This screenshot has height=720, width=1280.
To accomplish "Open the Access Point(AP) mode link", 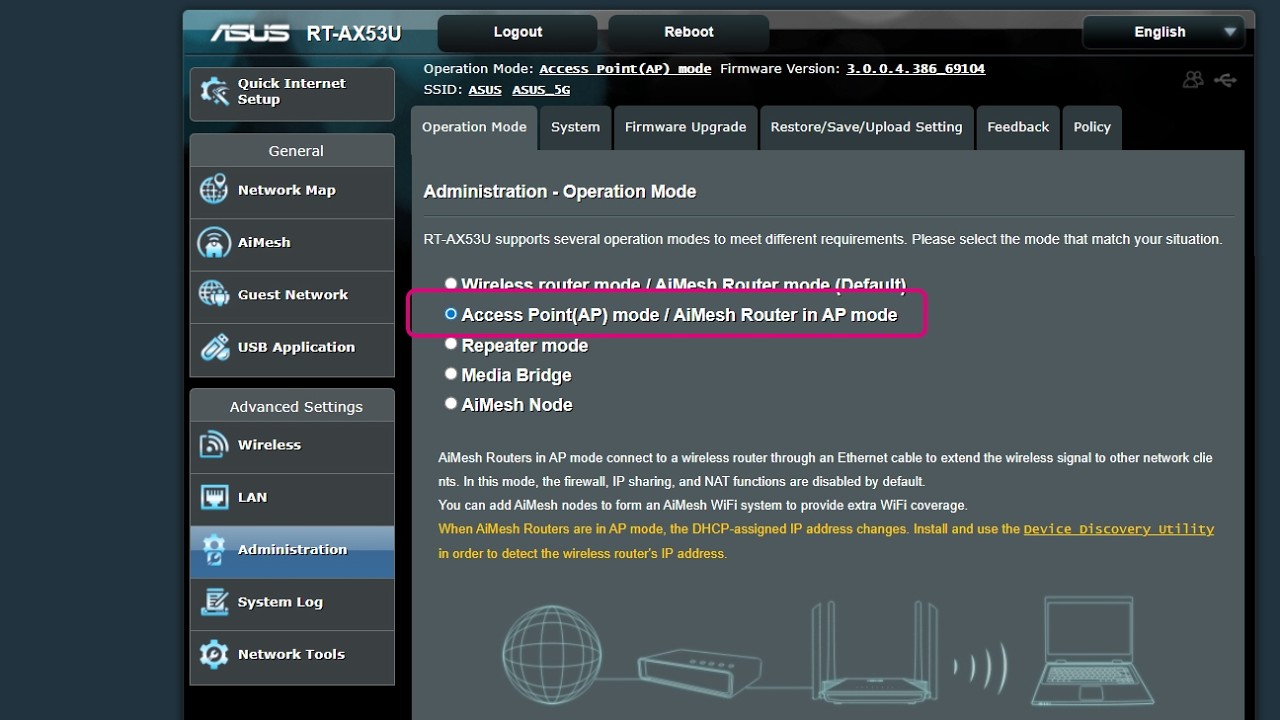I will [x=625, y=69].
